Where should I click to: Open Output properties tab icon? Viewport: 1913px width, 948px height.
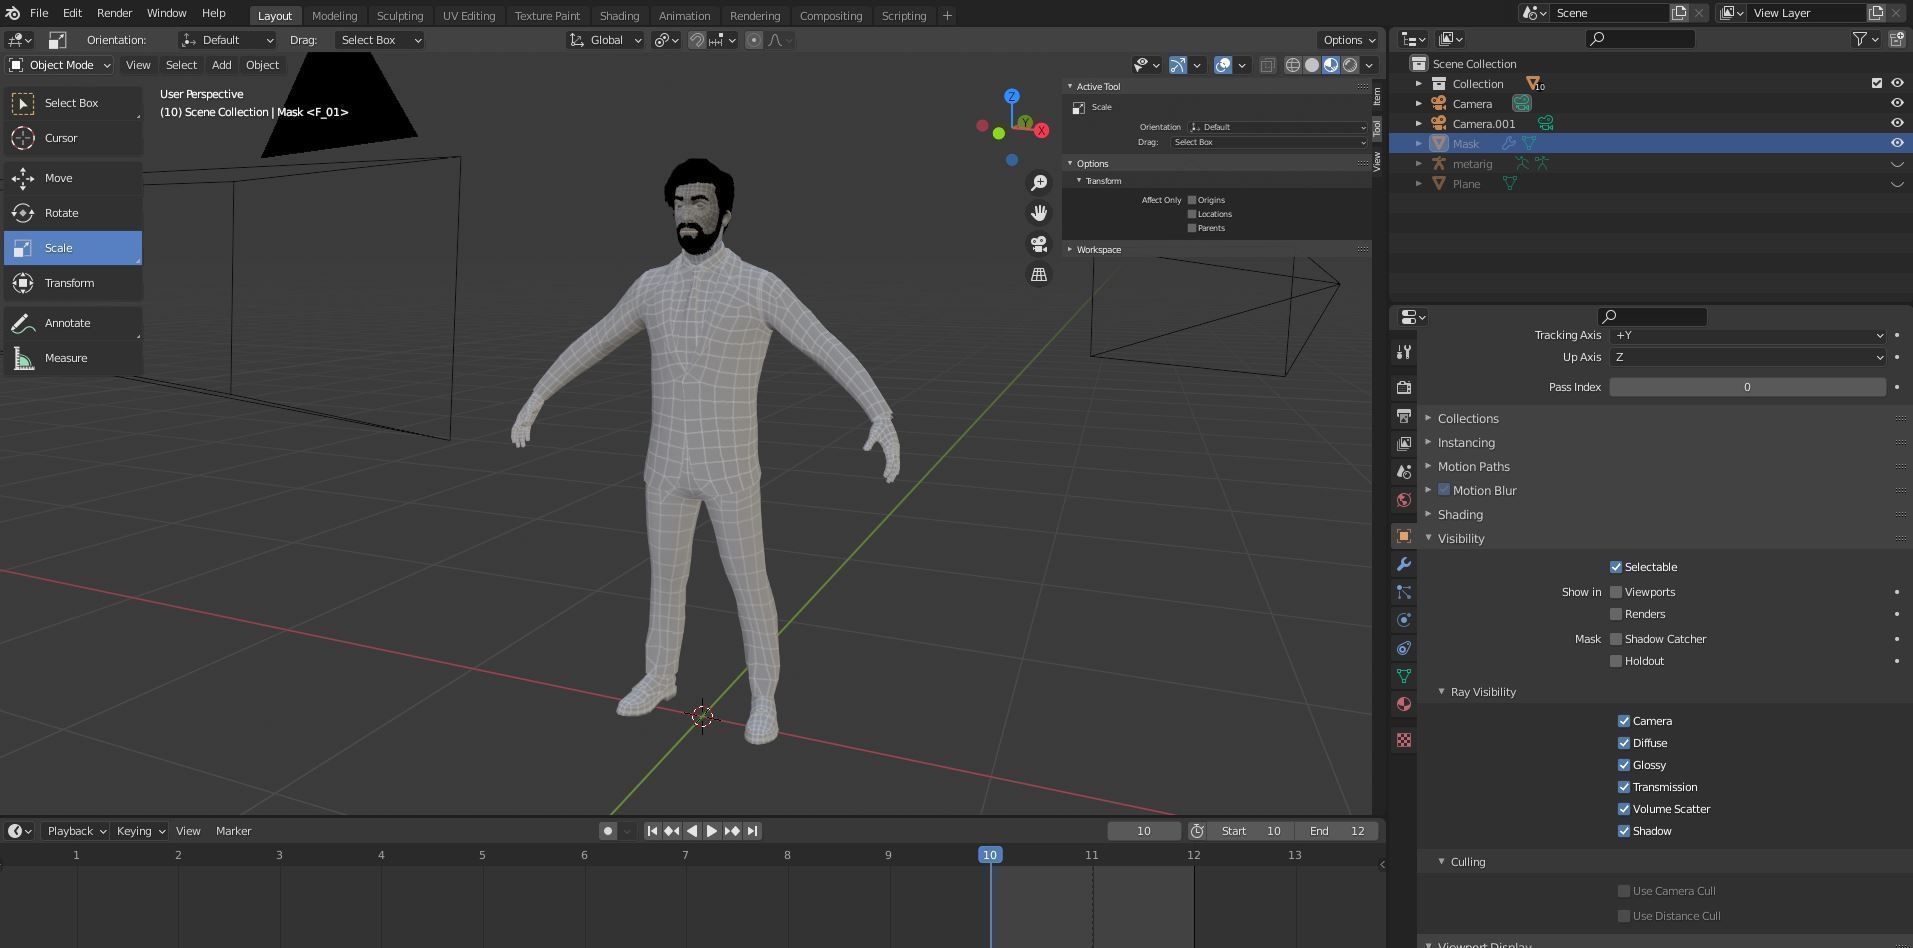coord(1404,415)
